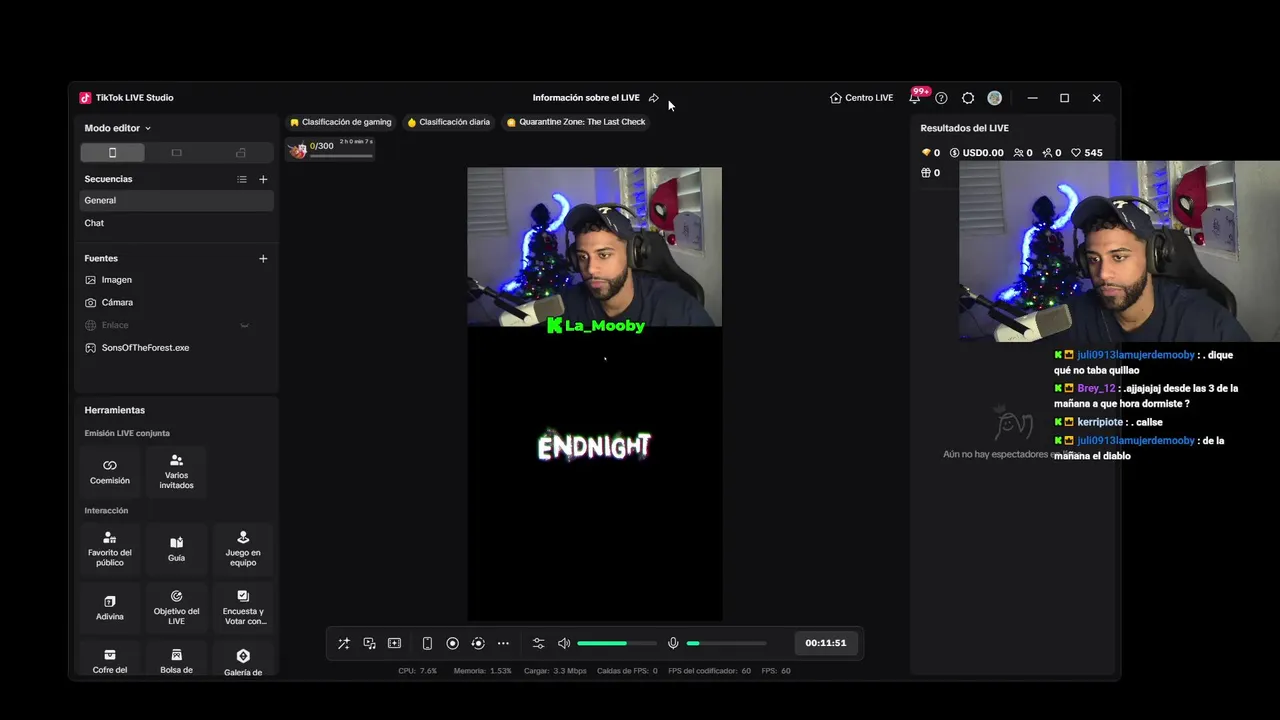Screen dimensions: 1280x720
Task: Select the portrait phone layout tab
Action: point(112,153)
